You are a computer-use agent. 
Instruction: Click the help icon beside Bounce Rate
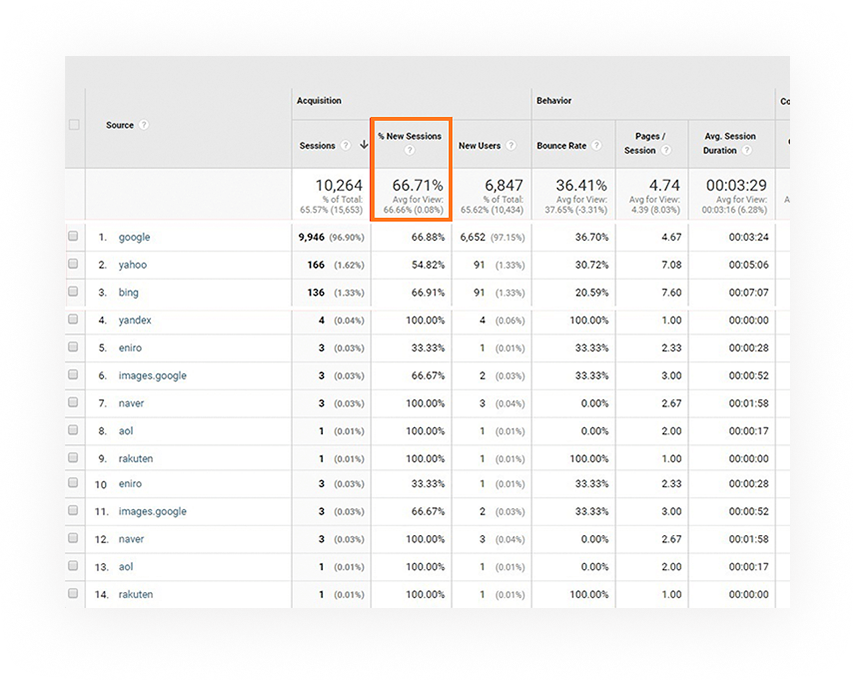pos(597,145)
